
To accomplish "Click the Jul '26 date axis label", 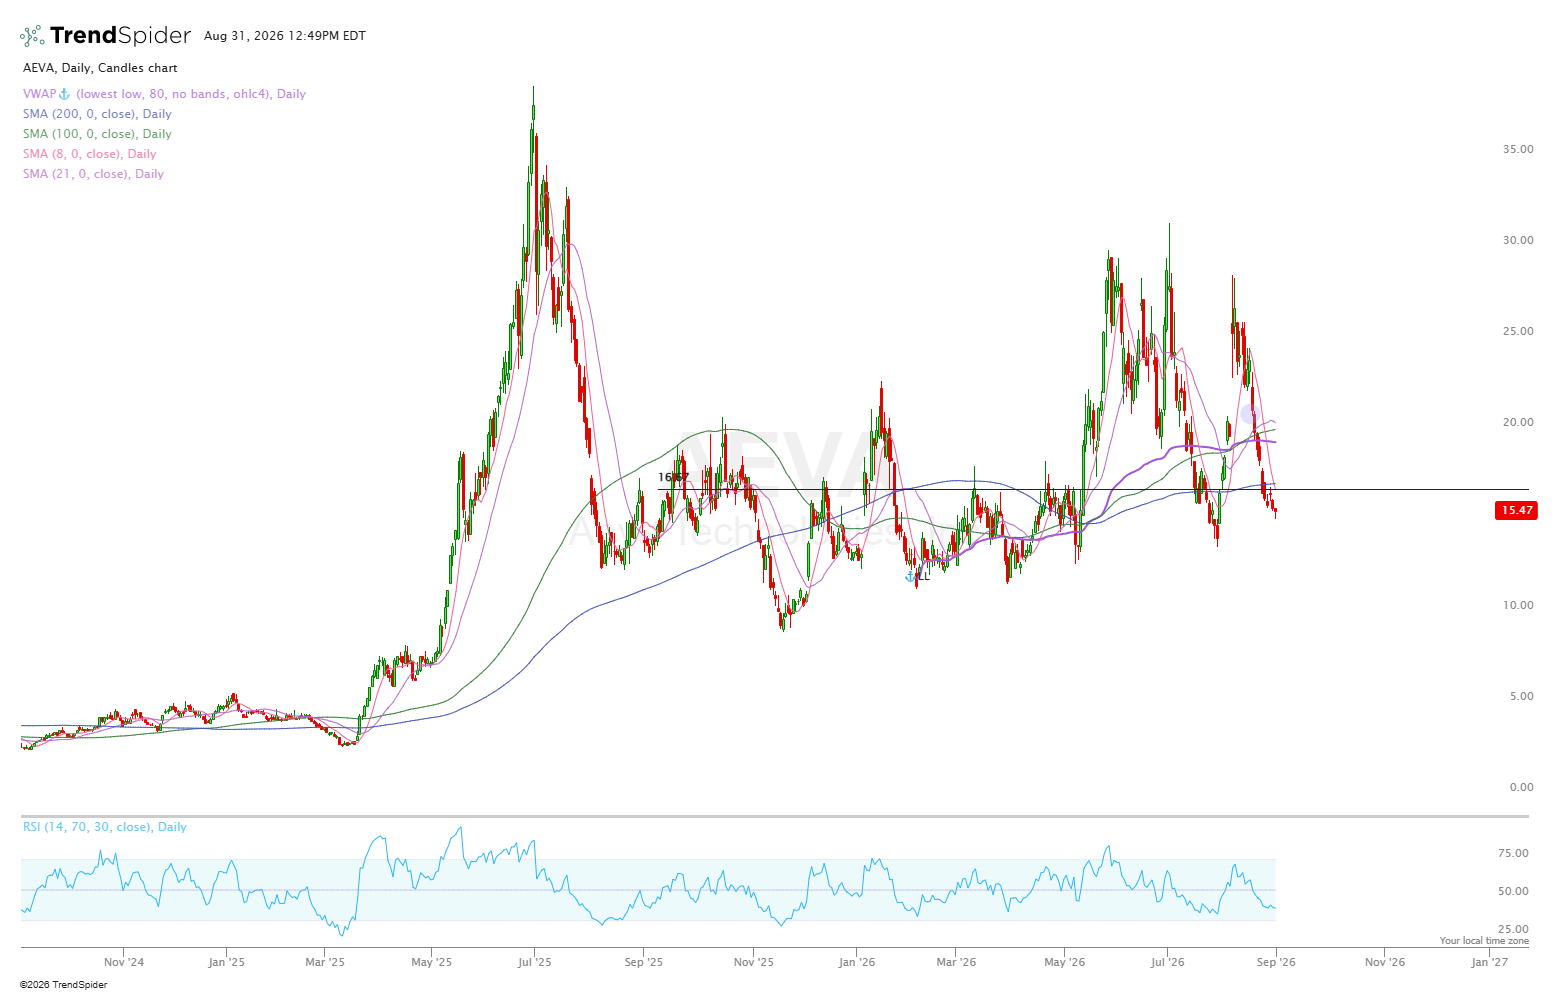I will pyautogui.click(x=1167, y=963).
